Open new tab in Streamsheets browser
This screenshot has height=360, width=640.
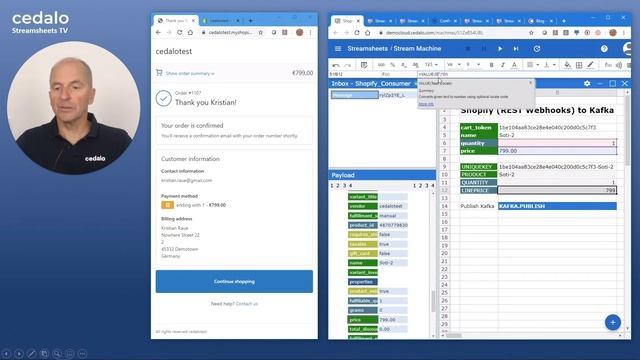pos(564,21)
